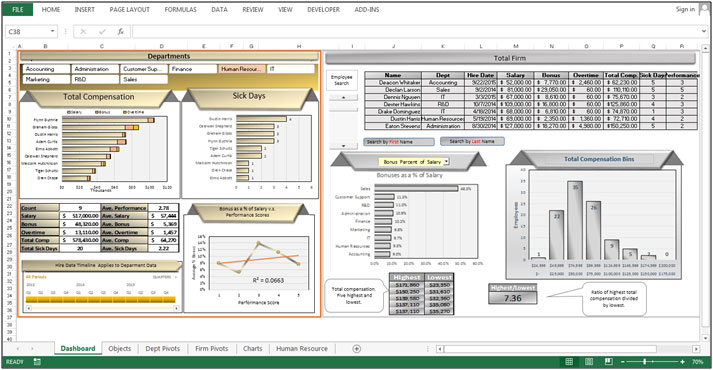This screenshot has width=713, height=370.
Task: Toggle the Human Resources slicer item
Action: [x=241, y=69]
